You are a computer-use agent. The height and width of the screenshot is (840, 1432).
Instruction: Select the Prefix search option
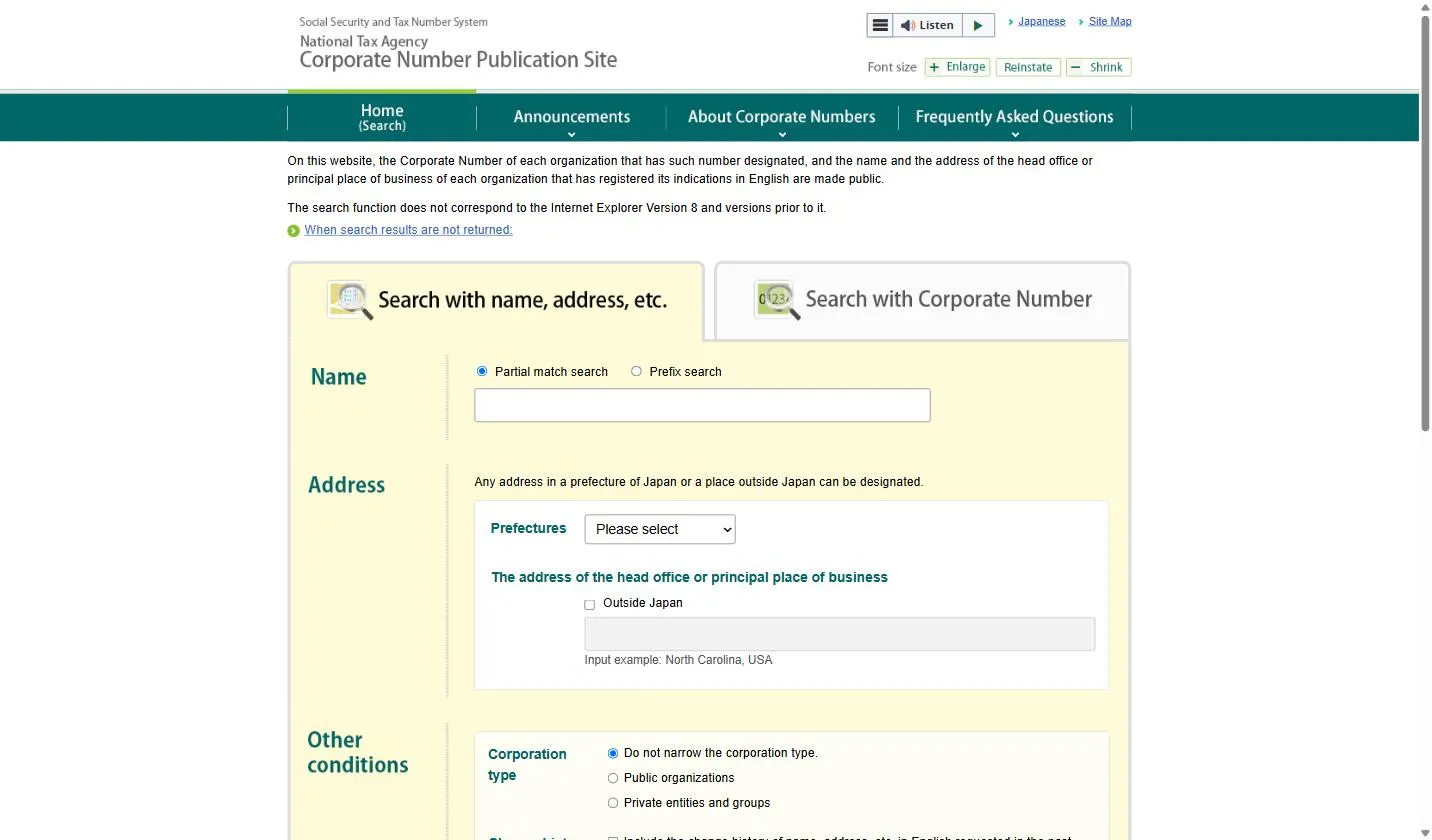click(636, 371)
